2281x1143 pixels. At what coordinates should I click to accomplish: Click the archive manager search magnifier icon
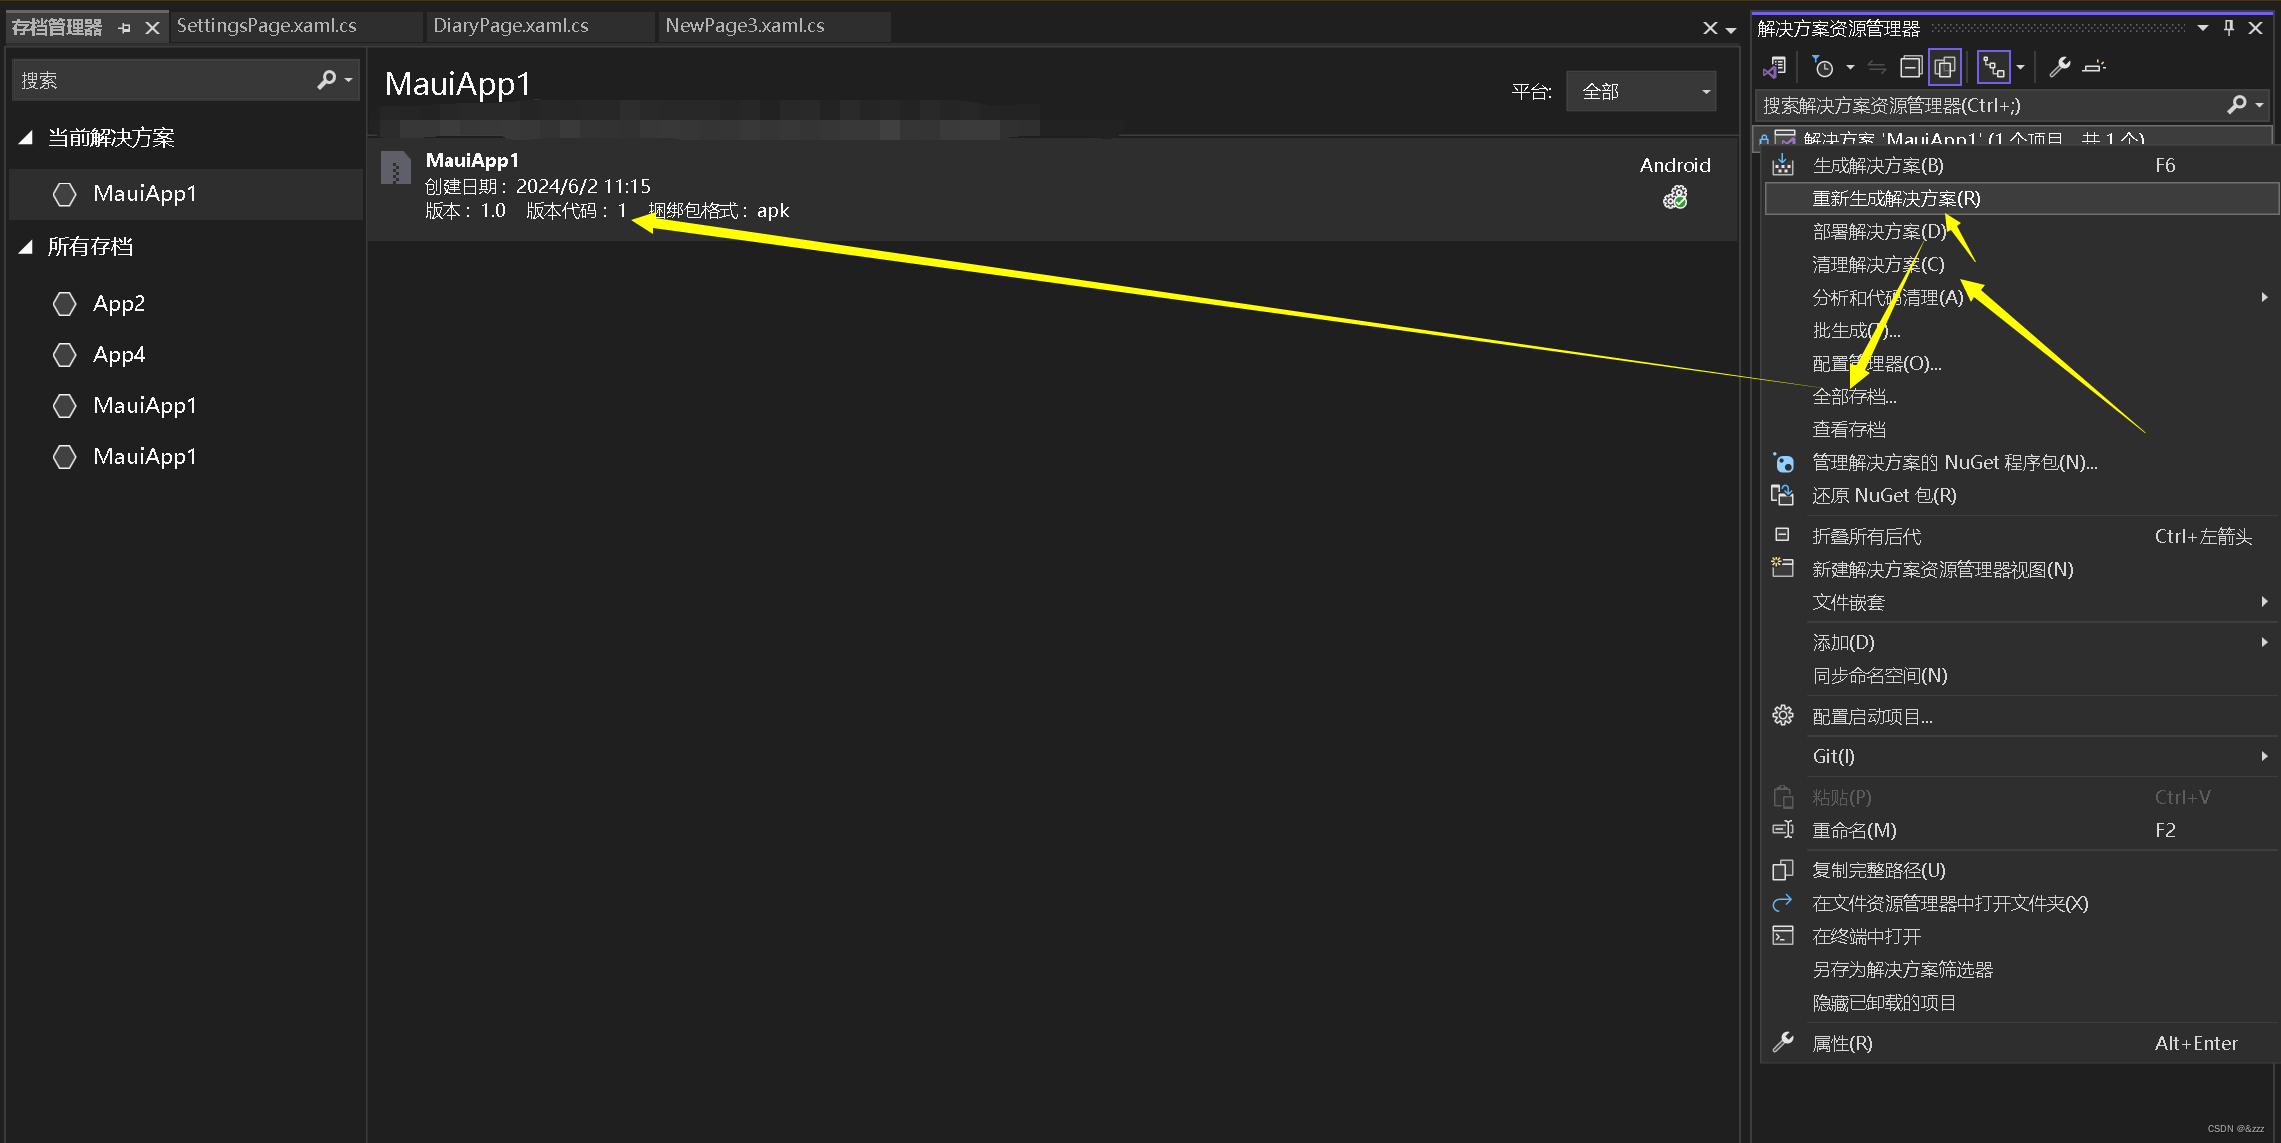[326, 80]
